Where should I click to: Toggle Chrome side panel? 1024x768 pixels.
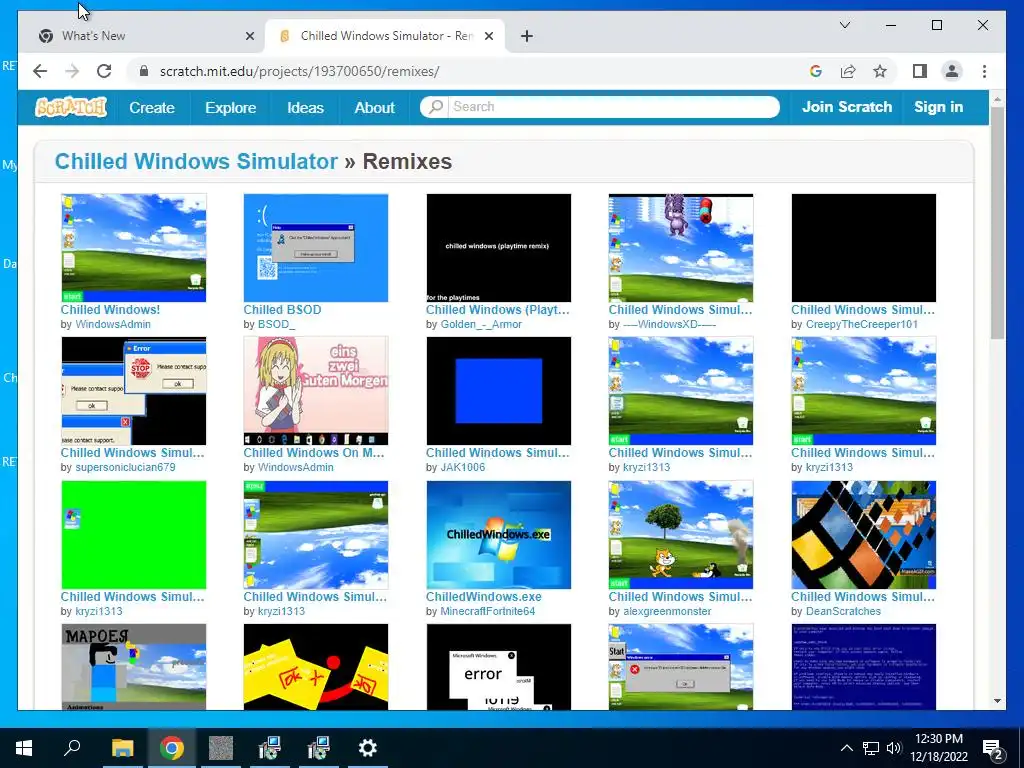tap(920, 71)
